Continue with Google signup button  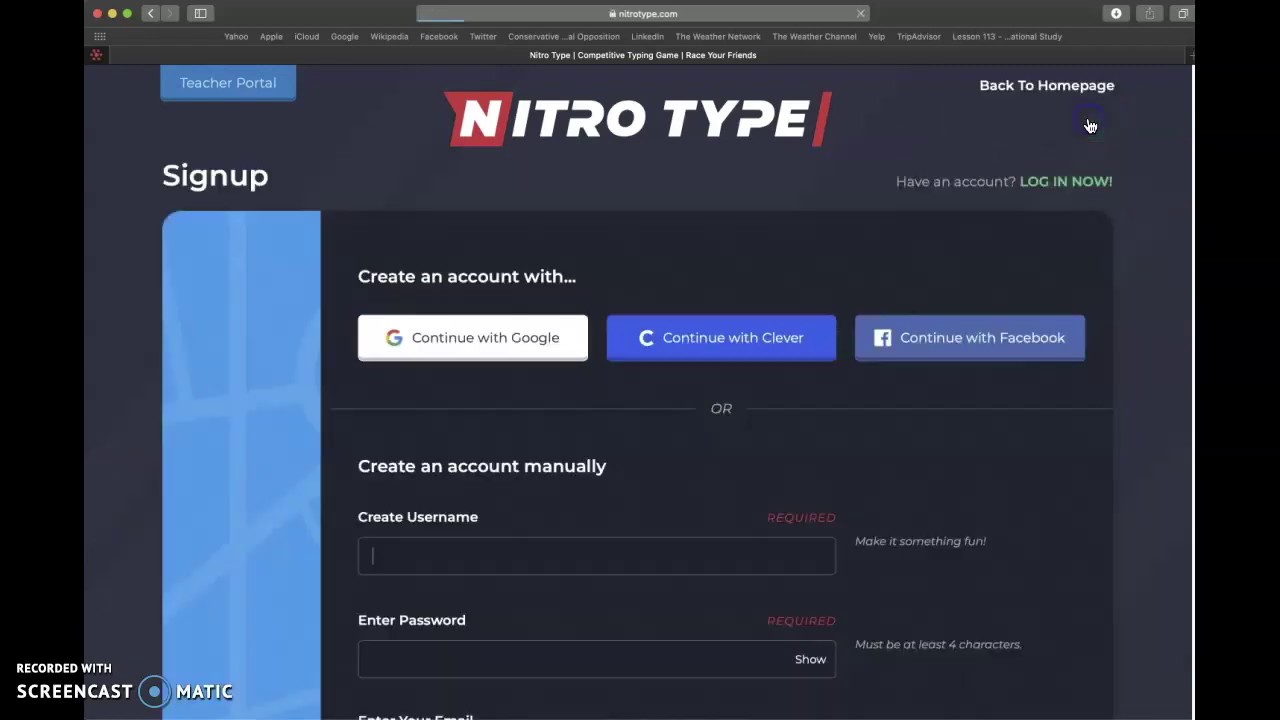point(473,338)
